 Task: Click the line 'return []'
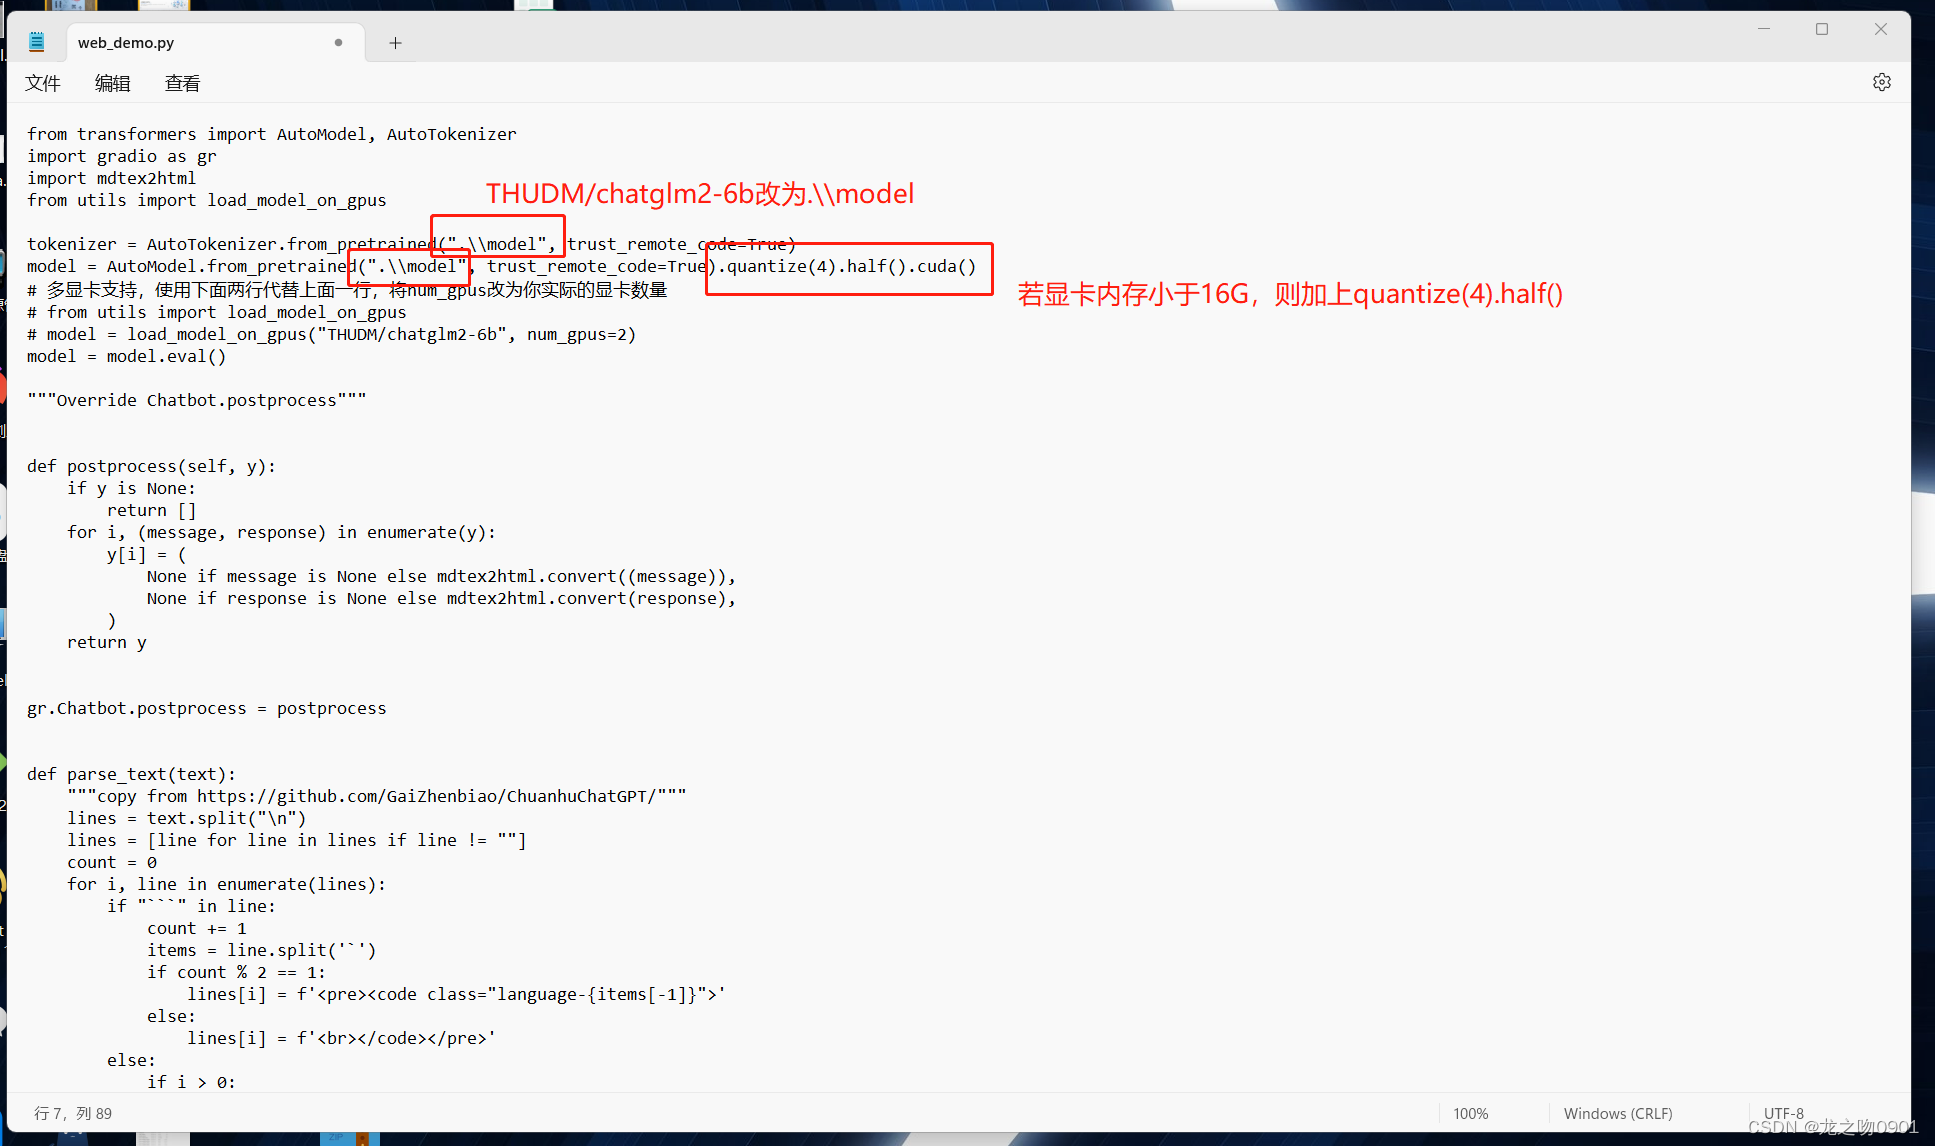pos(151,510)
